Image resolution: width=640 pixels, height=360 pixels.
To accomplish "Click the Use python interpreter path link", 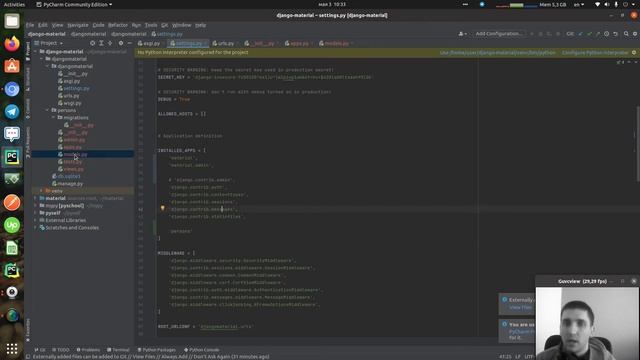I will pyautogui.click(x=498, y=53).
